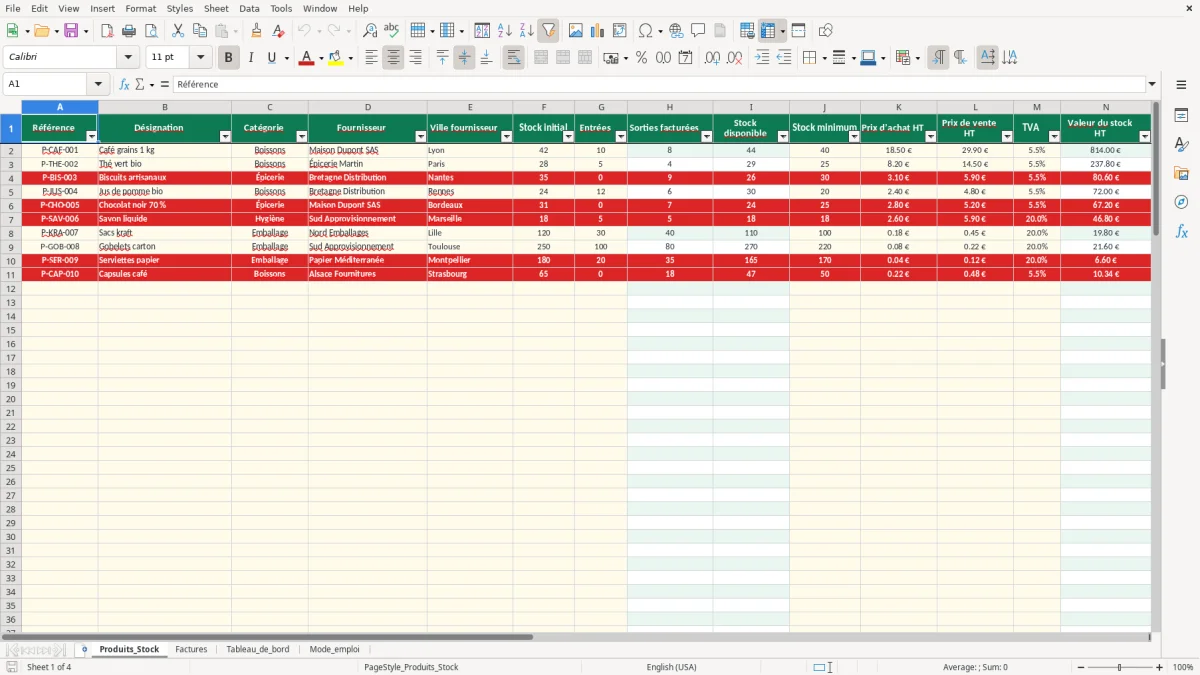The width and height of the screenshot is (1200, 675).
Task: Open the Sheet menu
Action: [216, 8]
